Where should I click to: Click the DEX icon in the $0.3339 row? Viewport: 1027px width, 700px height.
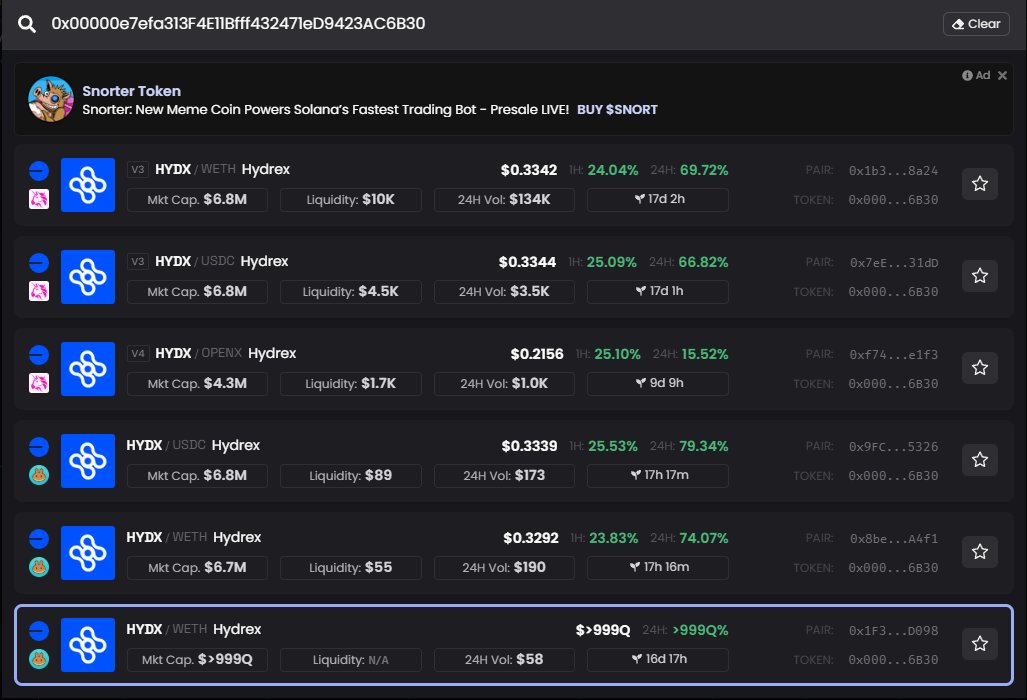39,475
